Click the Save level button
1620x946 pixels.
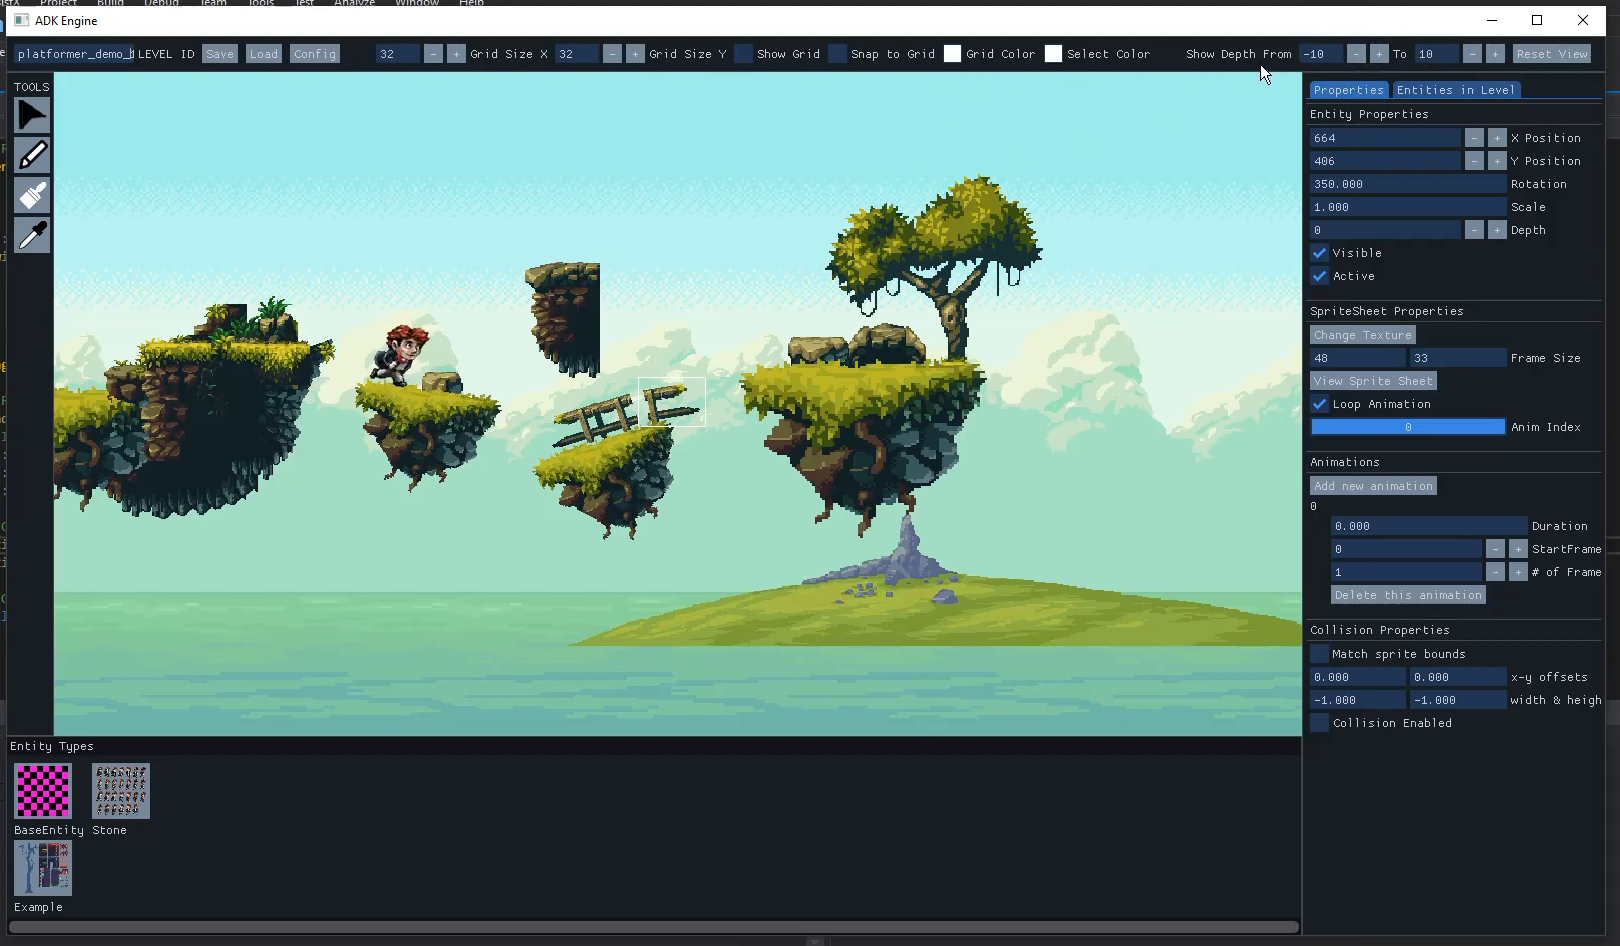click(220, 54)
